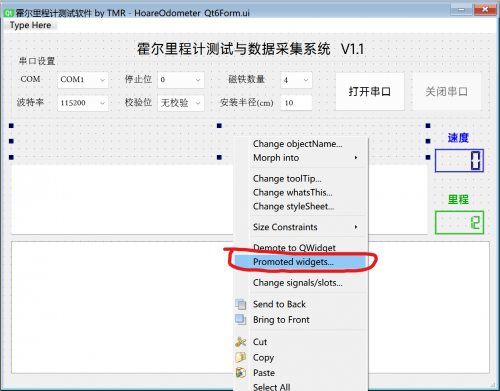
Task: Choose Change signals/slots... entry
Action: [301, 283]
